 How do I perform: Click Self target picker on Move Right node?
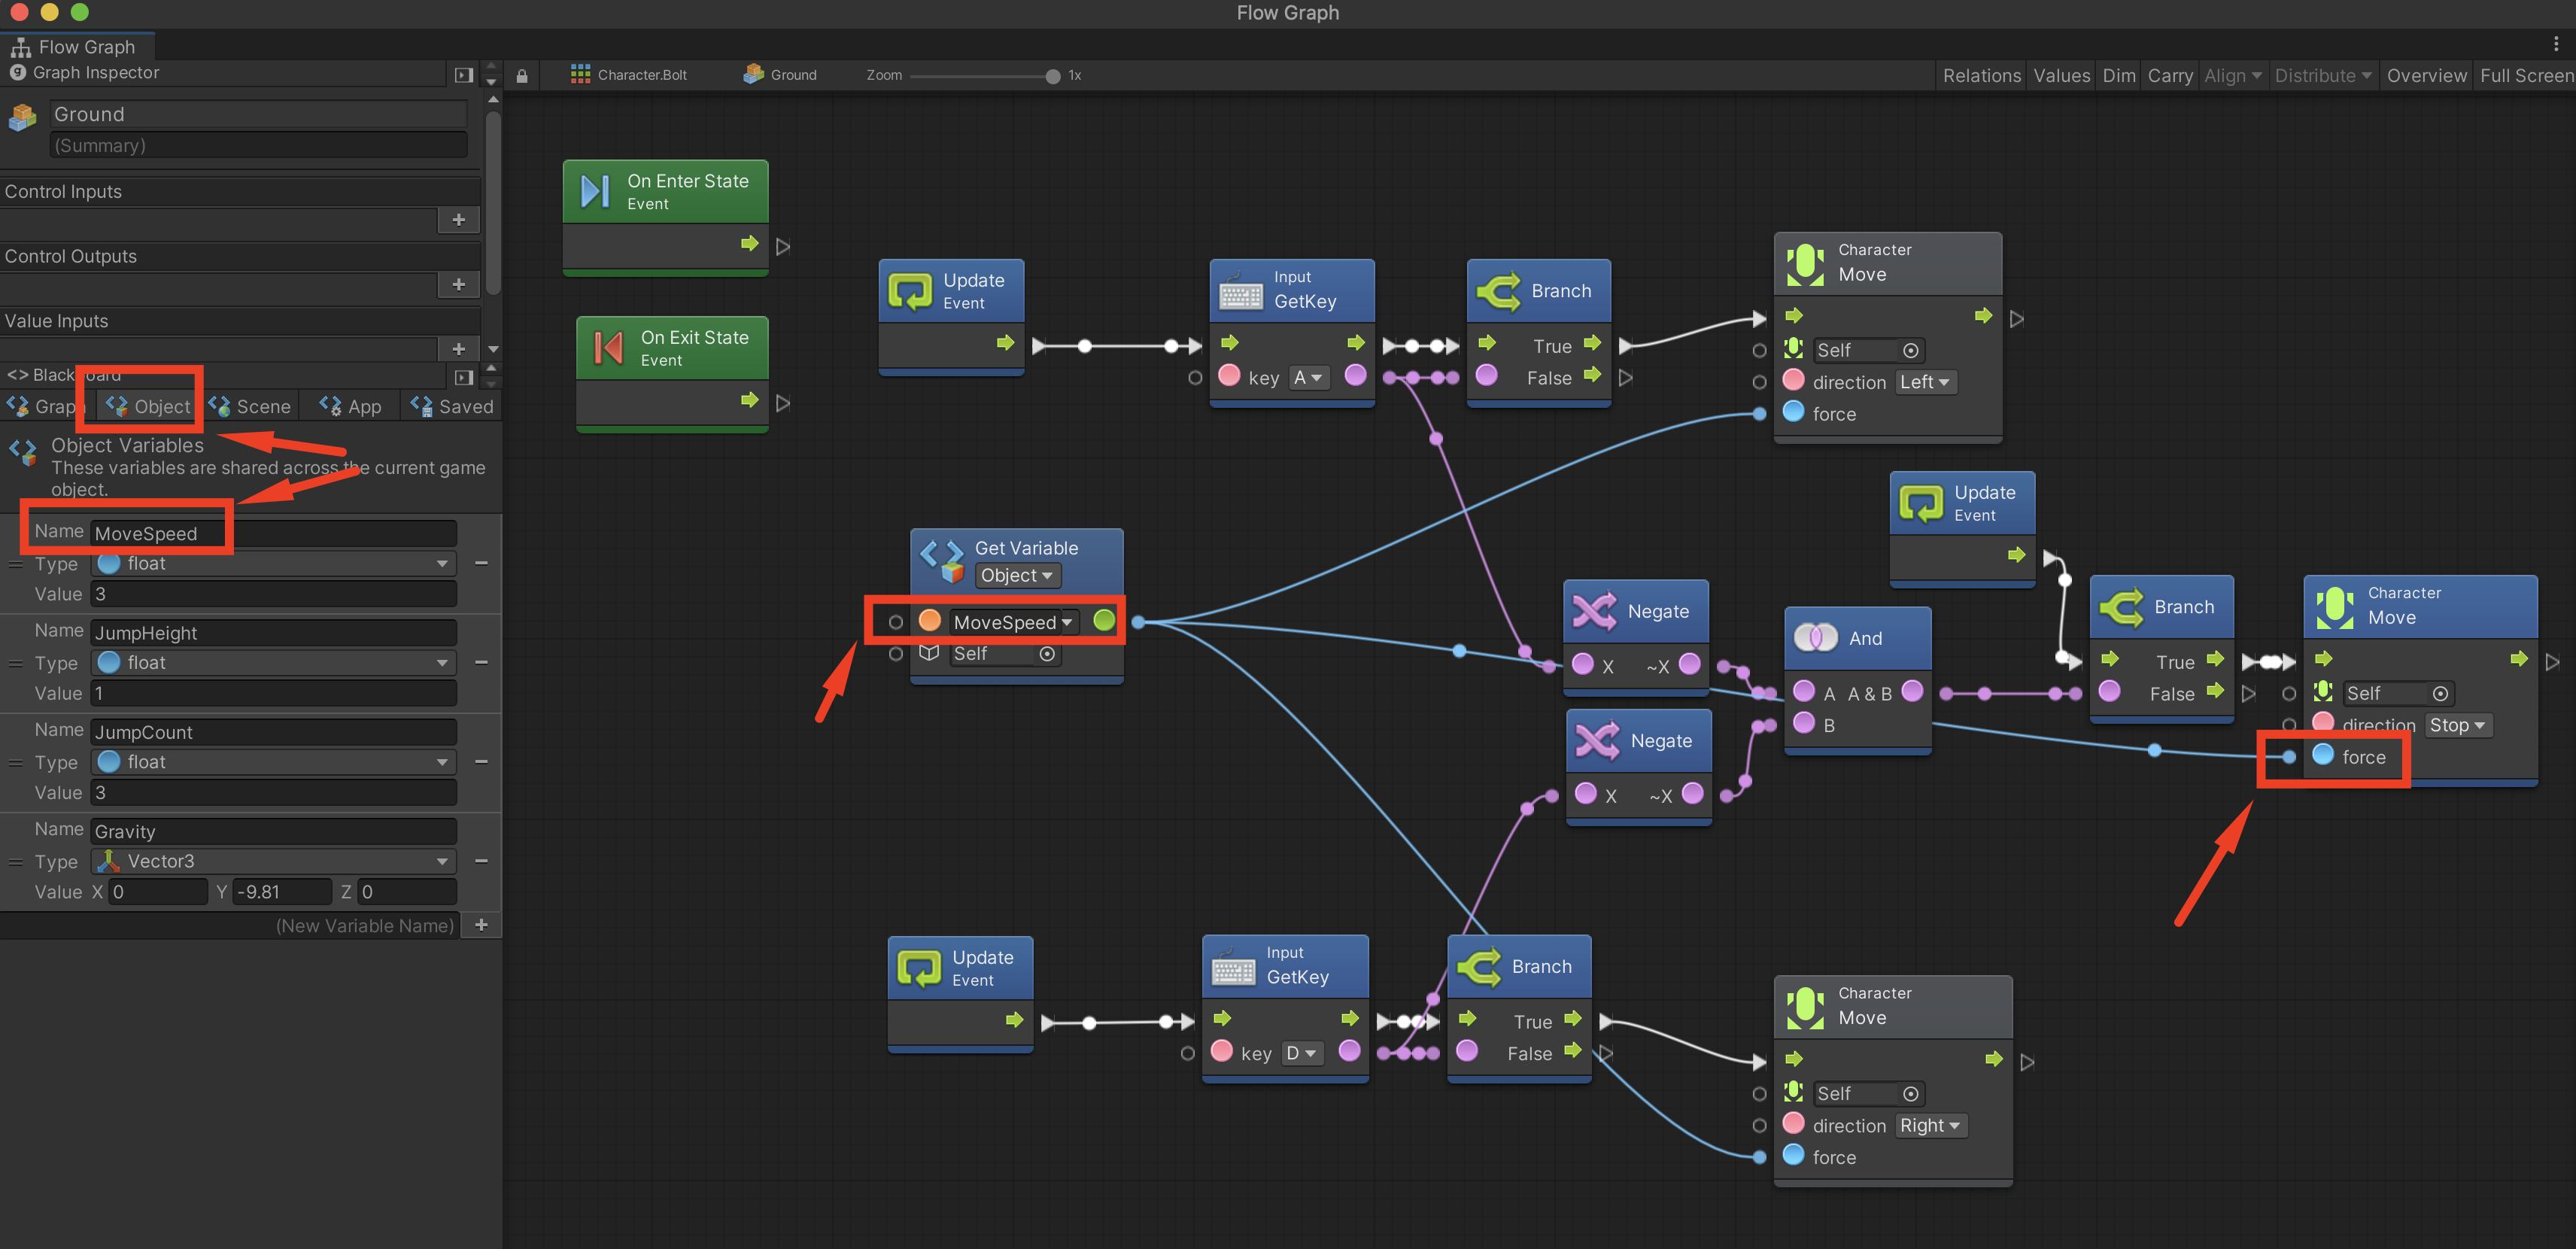(1910, 1093)
